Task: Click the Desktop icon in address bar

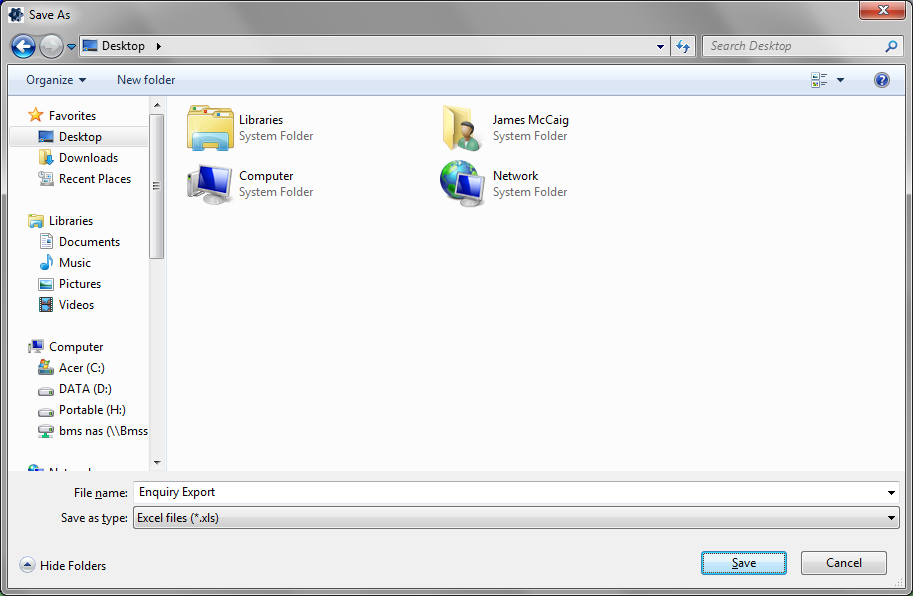Action: coord(90,45)
